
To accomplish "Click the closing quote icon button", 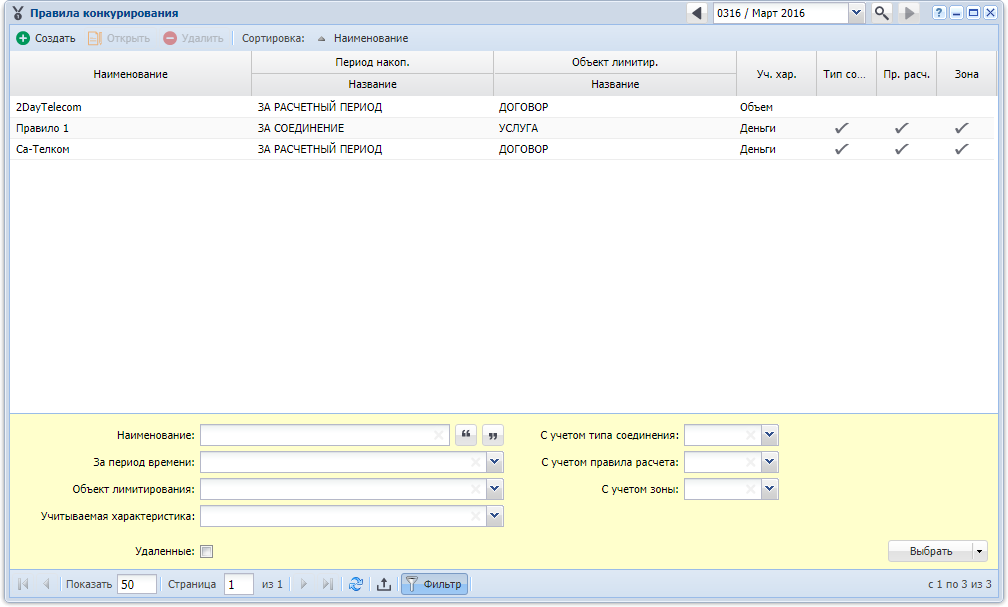I will (493, 435).
